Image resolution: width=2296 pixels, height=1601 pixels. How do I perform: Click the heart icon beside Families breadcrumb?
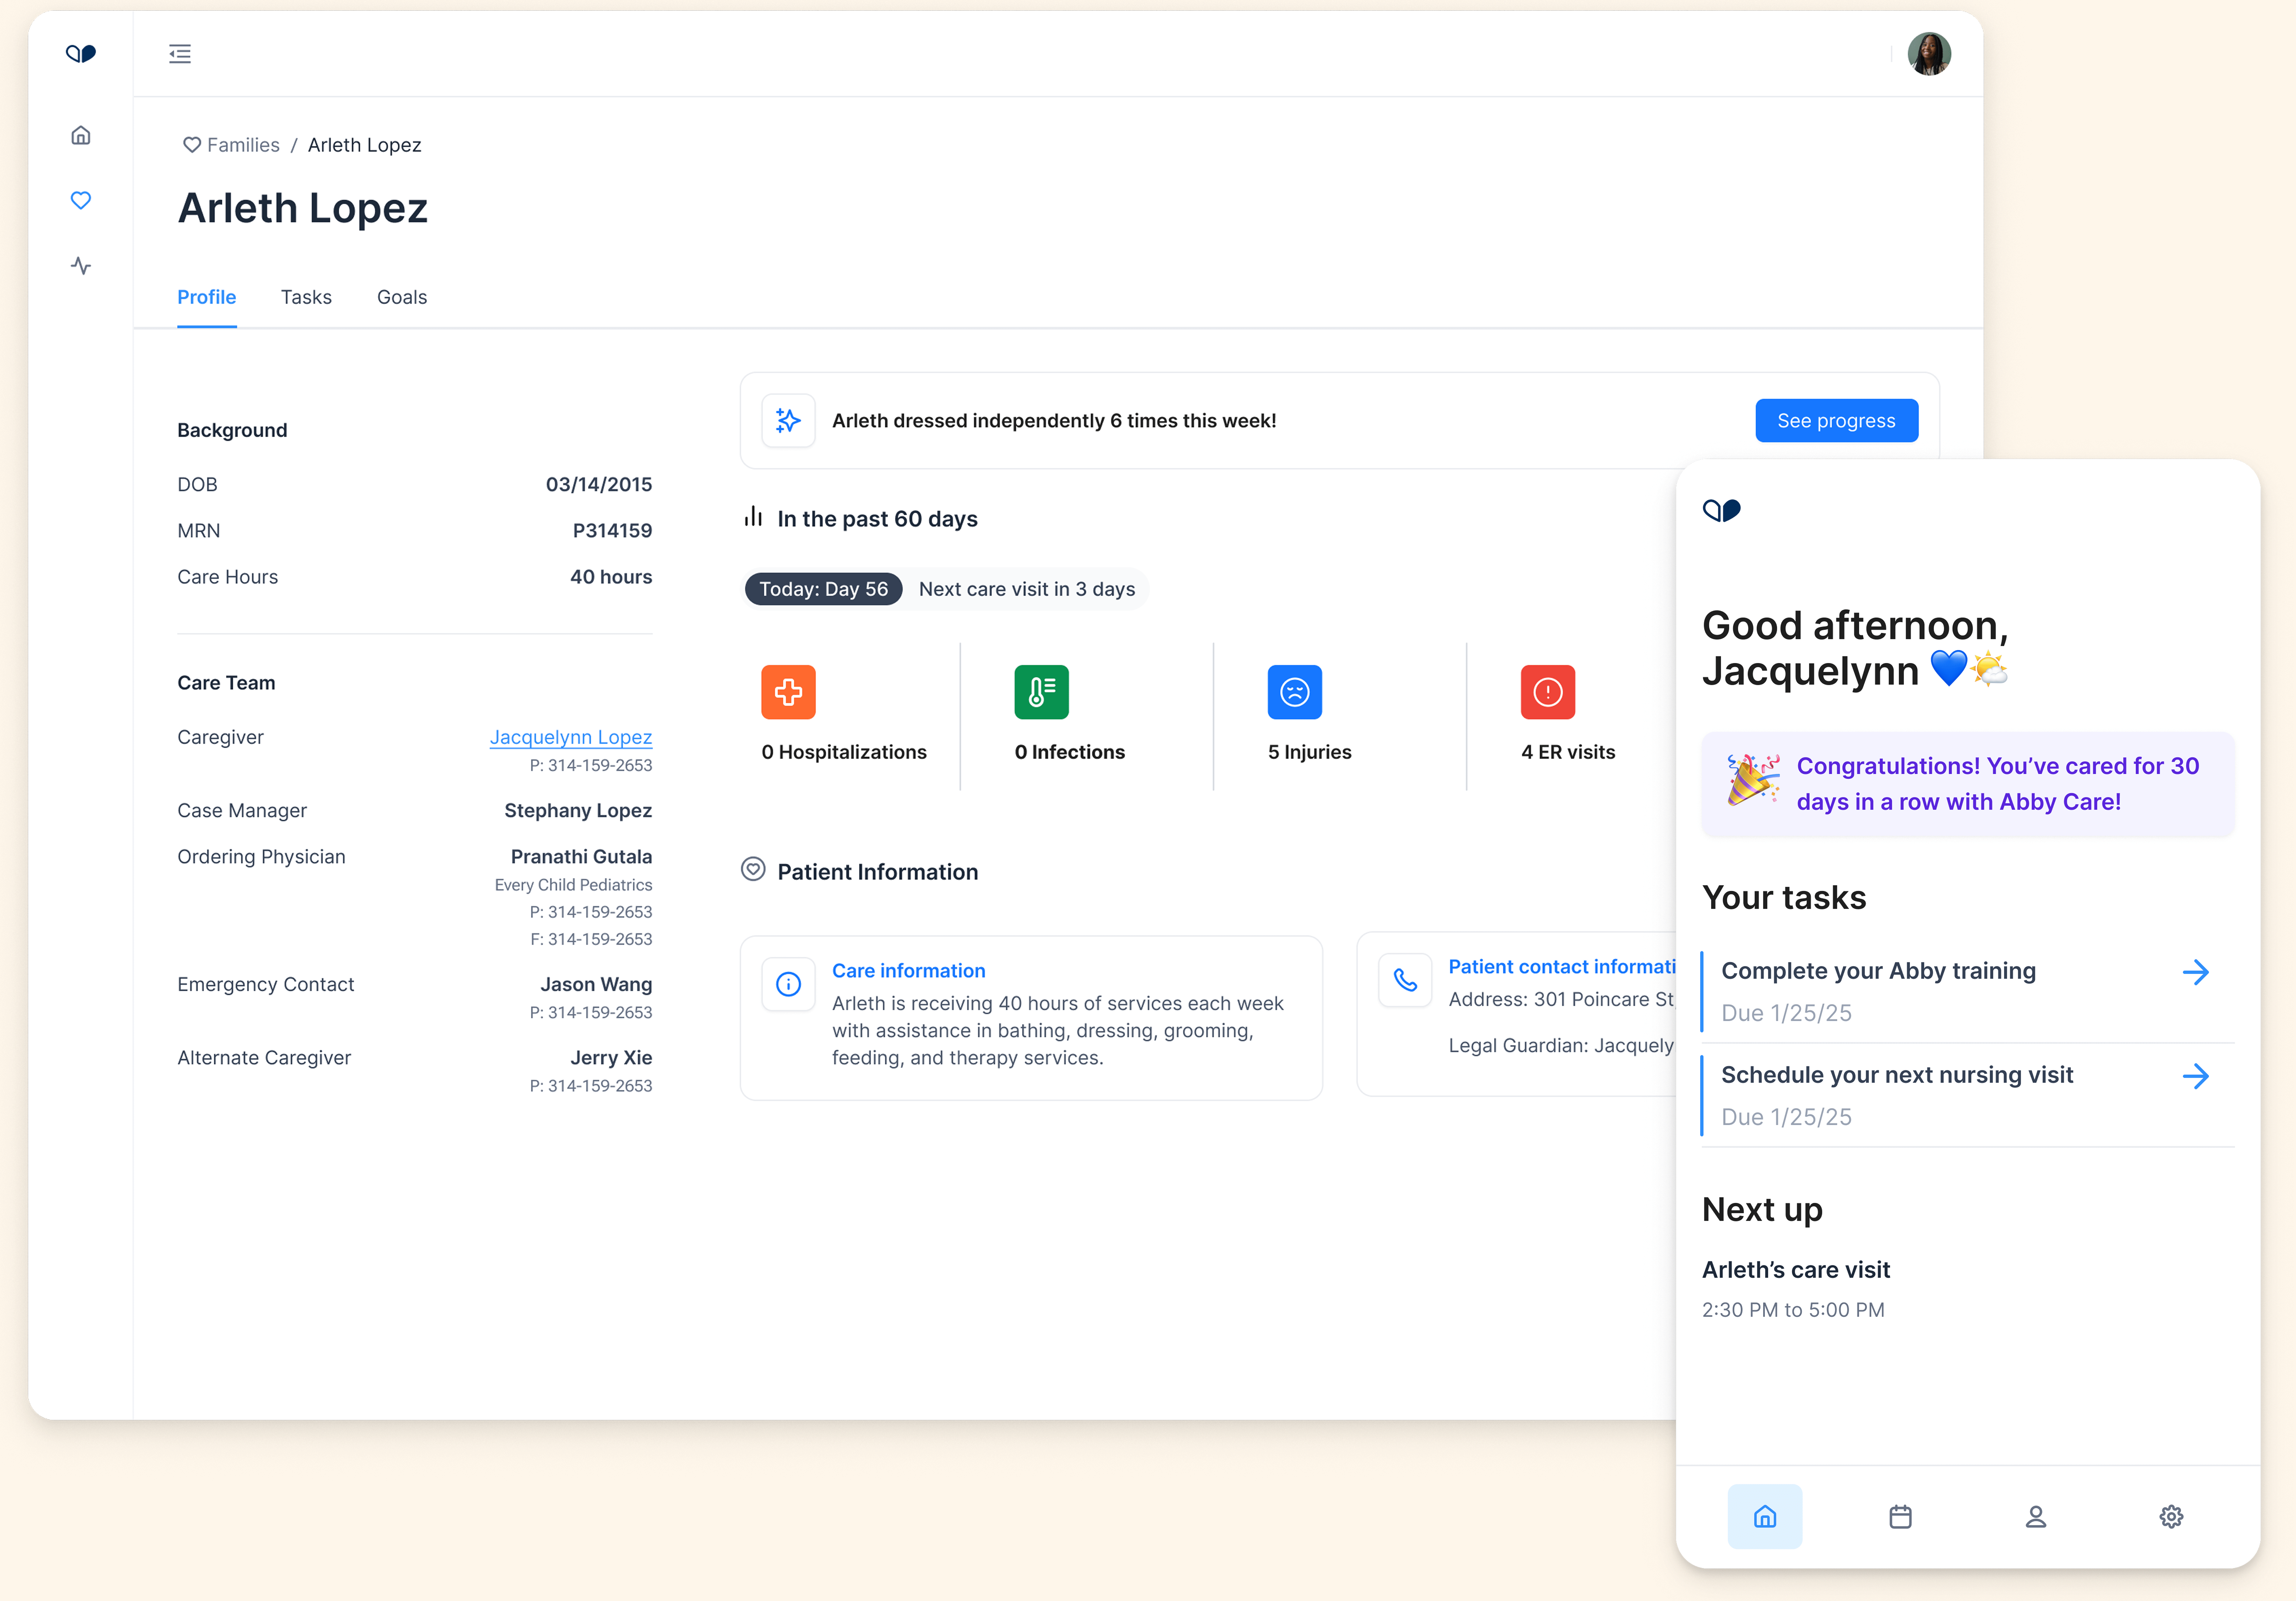[x=192, y=145]
